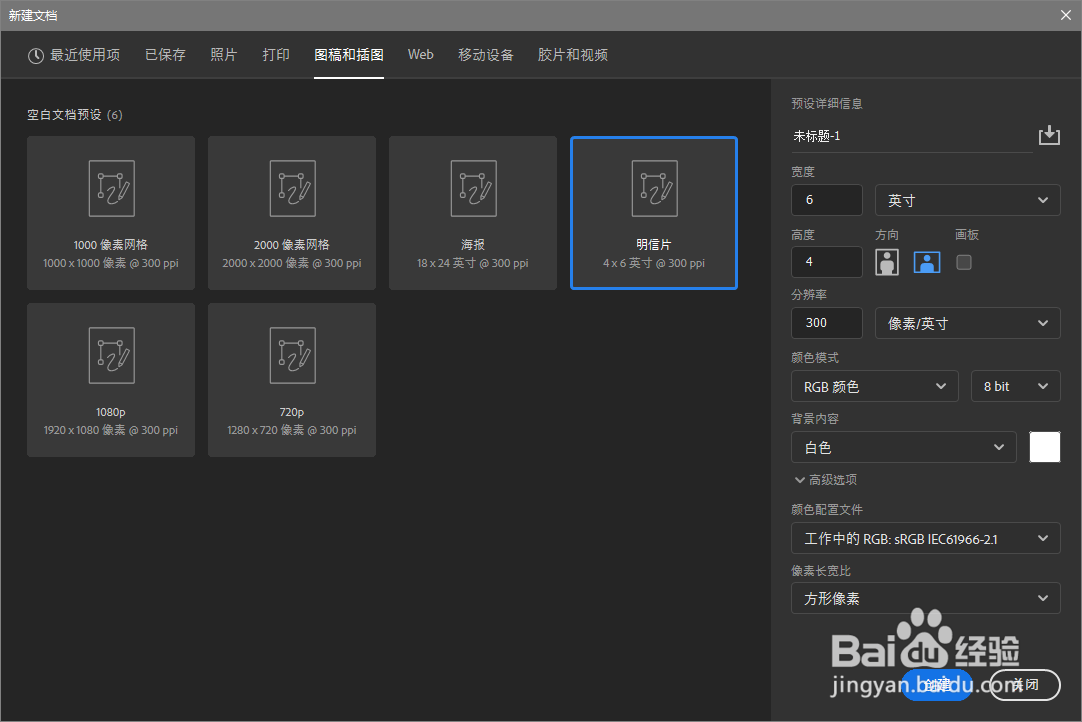1082x722 pixels.
Task: Switch to the Web tab
Action: pos(420,55)
